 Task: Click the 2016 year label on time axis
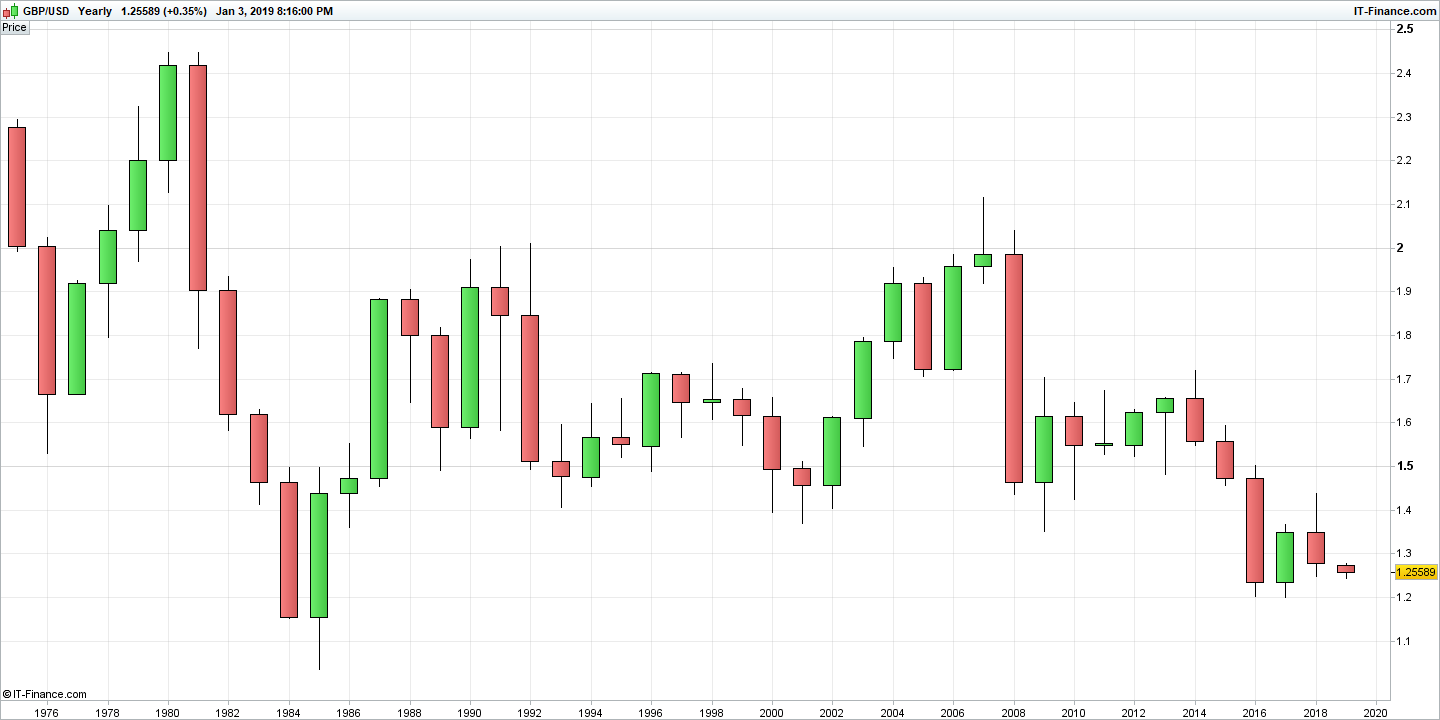tap(1255, 713)
